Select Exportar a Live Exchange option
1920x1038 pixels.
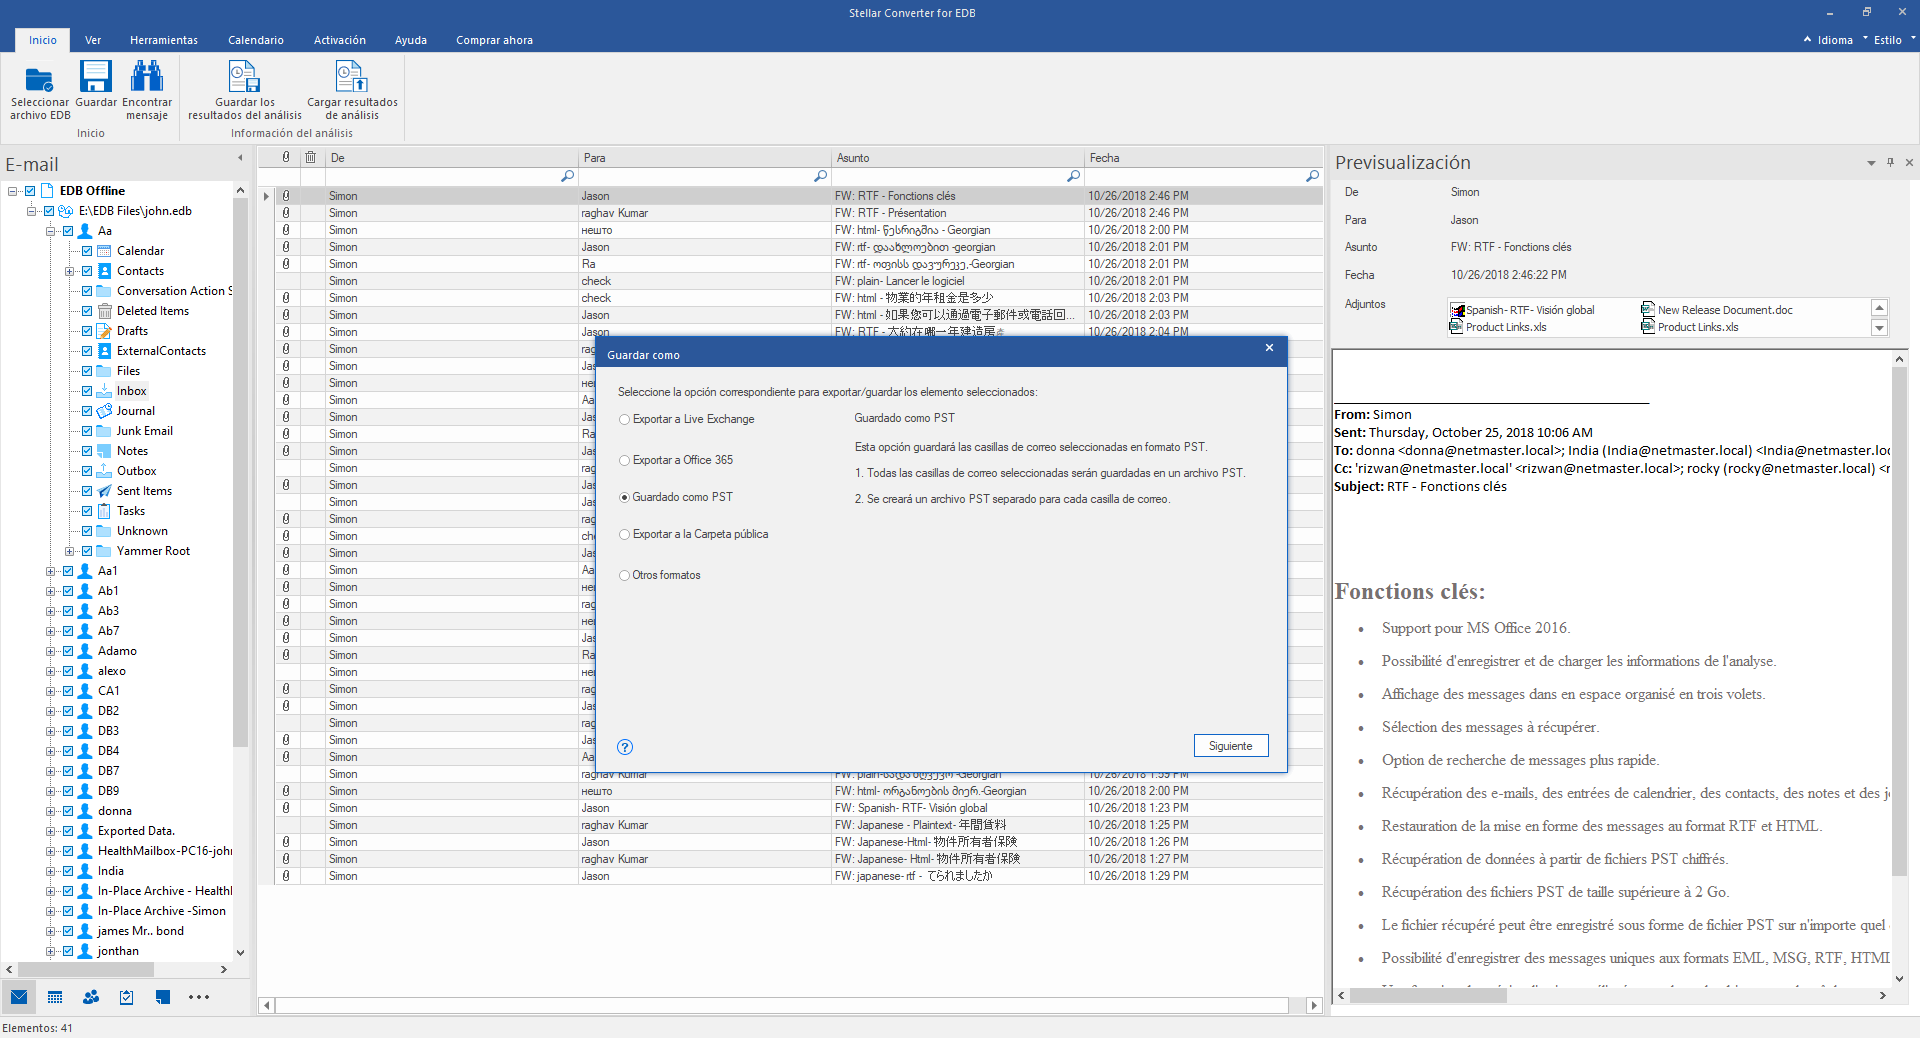(686, 419)
